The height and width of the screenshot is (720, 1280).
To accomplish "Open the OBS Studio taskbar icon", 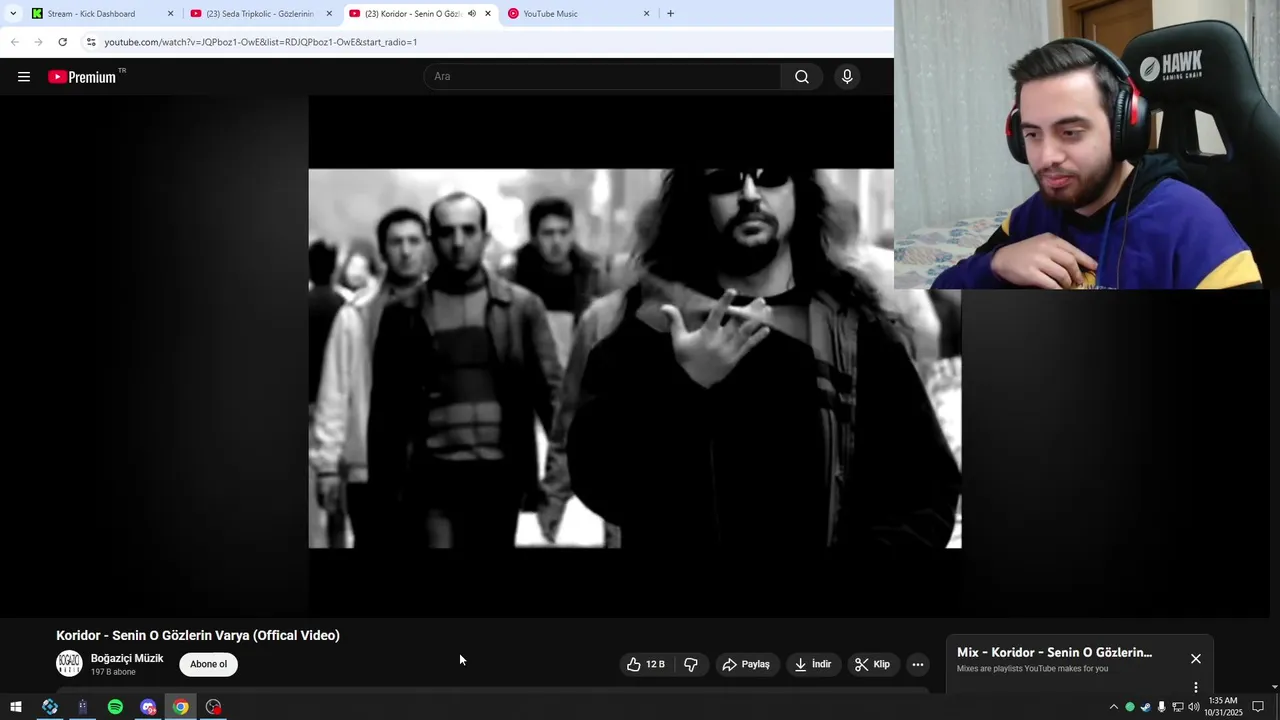I will pos(213,707).
